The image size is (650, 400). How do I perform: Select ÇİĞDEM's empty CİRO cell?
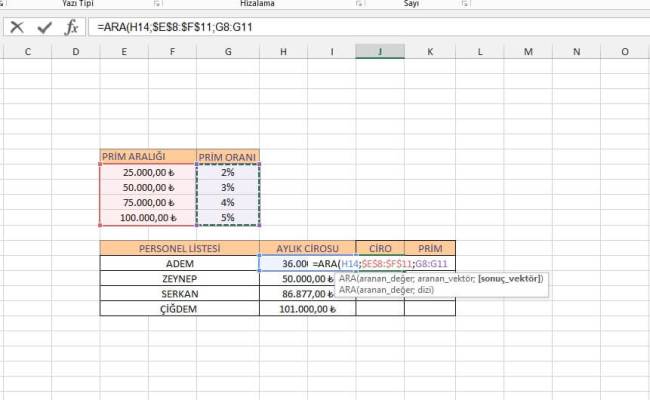380,309
